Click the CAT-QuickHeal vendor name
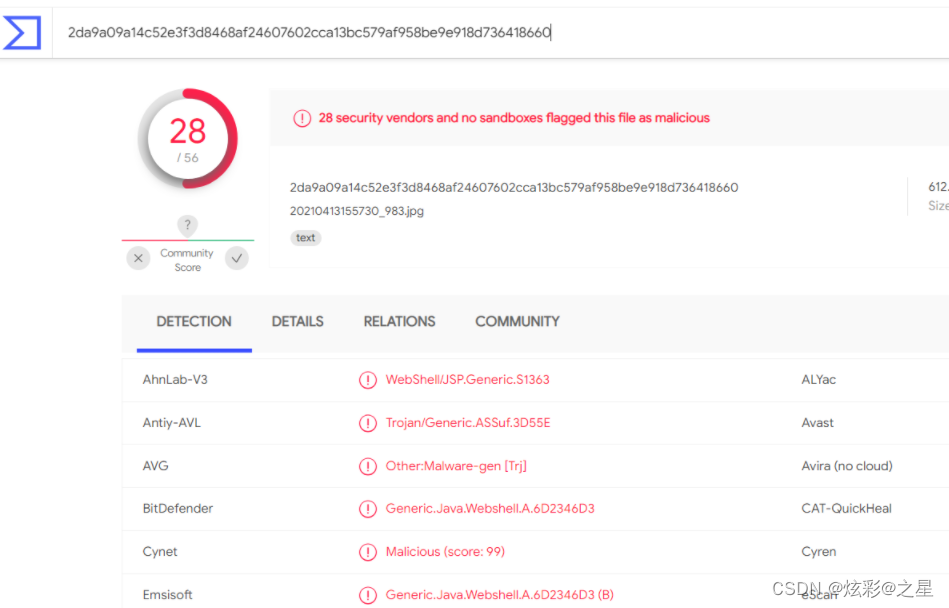Viewport: 949px width, 608px height. click(846, 509)
